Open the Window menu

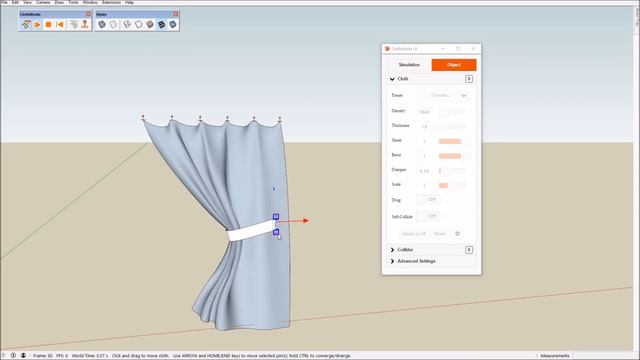[x=90, y=2]
